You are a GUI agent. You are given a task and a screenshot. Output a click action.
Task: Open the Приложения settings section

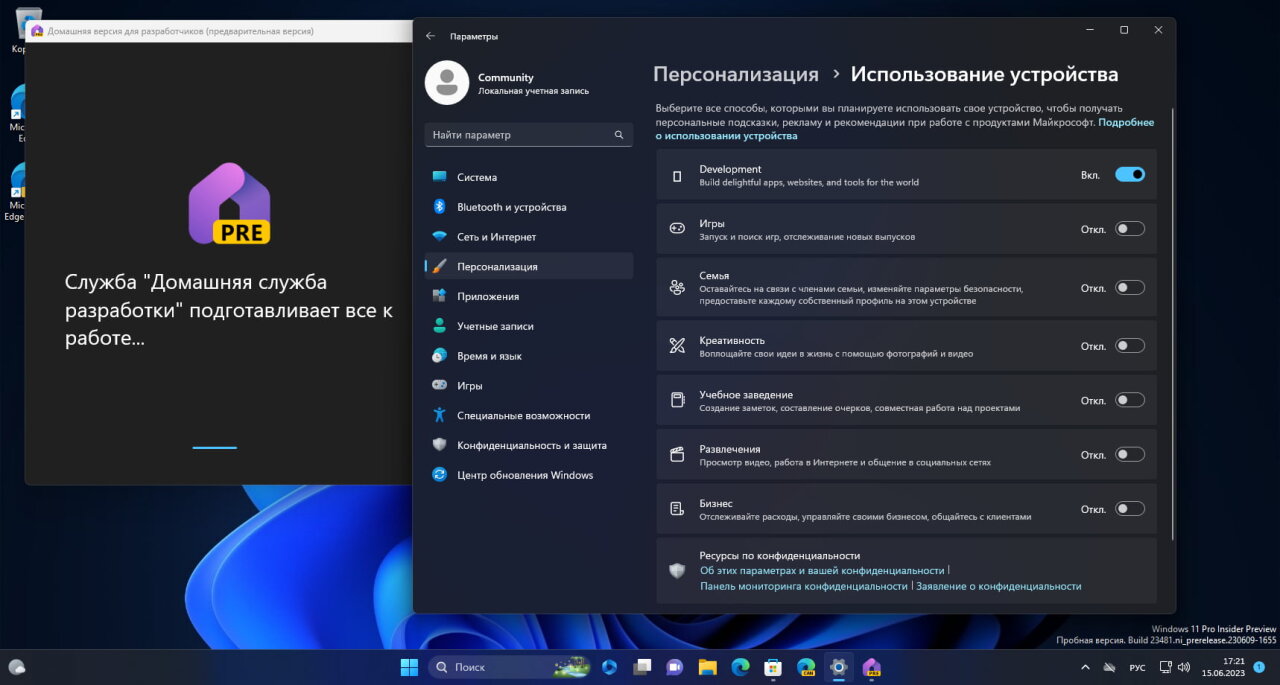coord(529,296)
